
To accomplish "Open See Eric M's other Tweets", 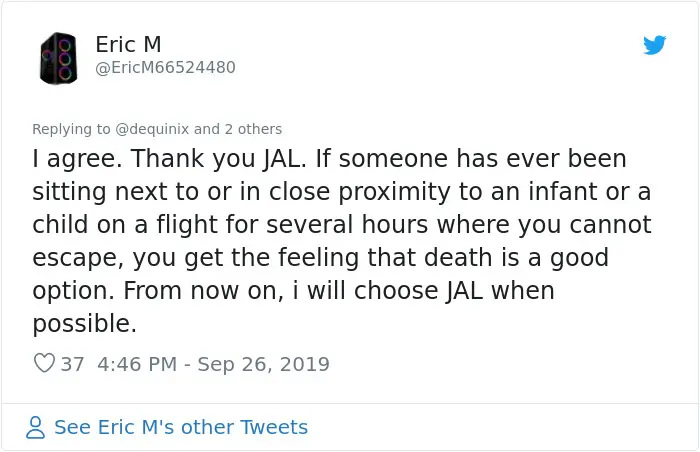I will (180, 428).
